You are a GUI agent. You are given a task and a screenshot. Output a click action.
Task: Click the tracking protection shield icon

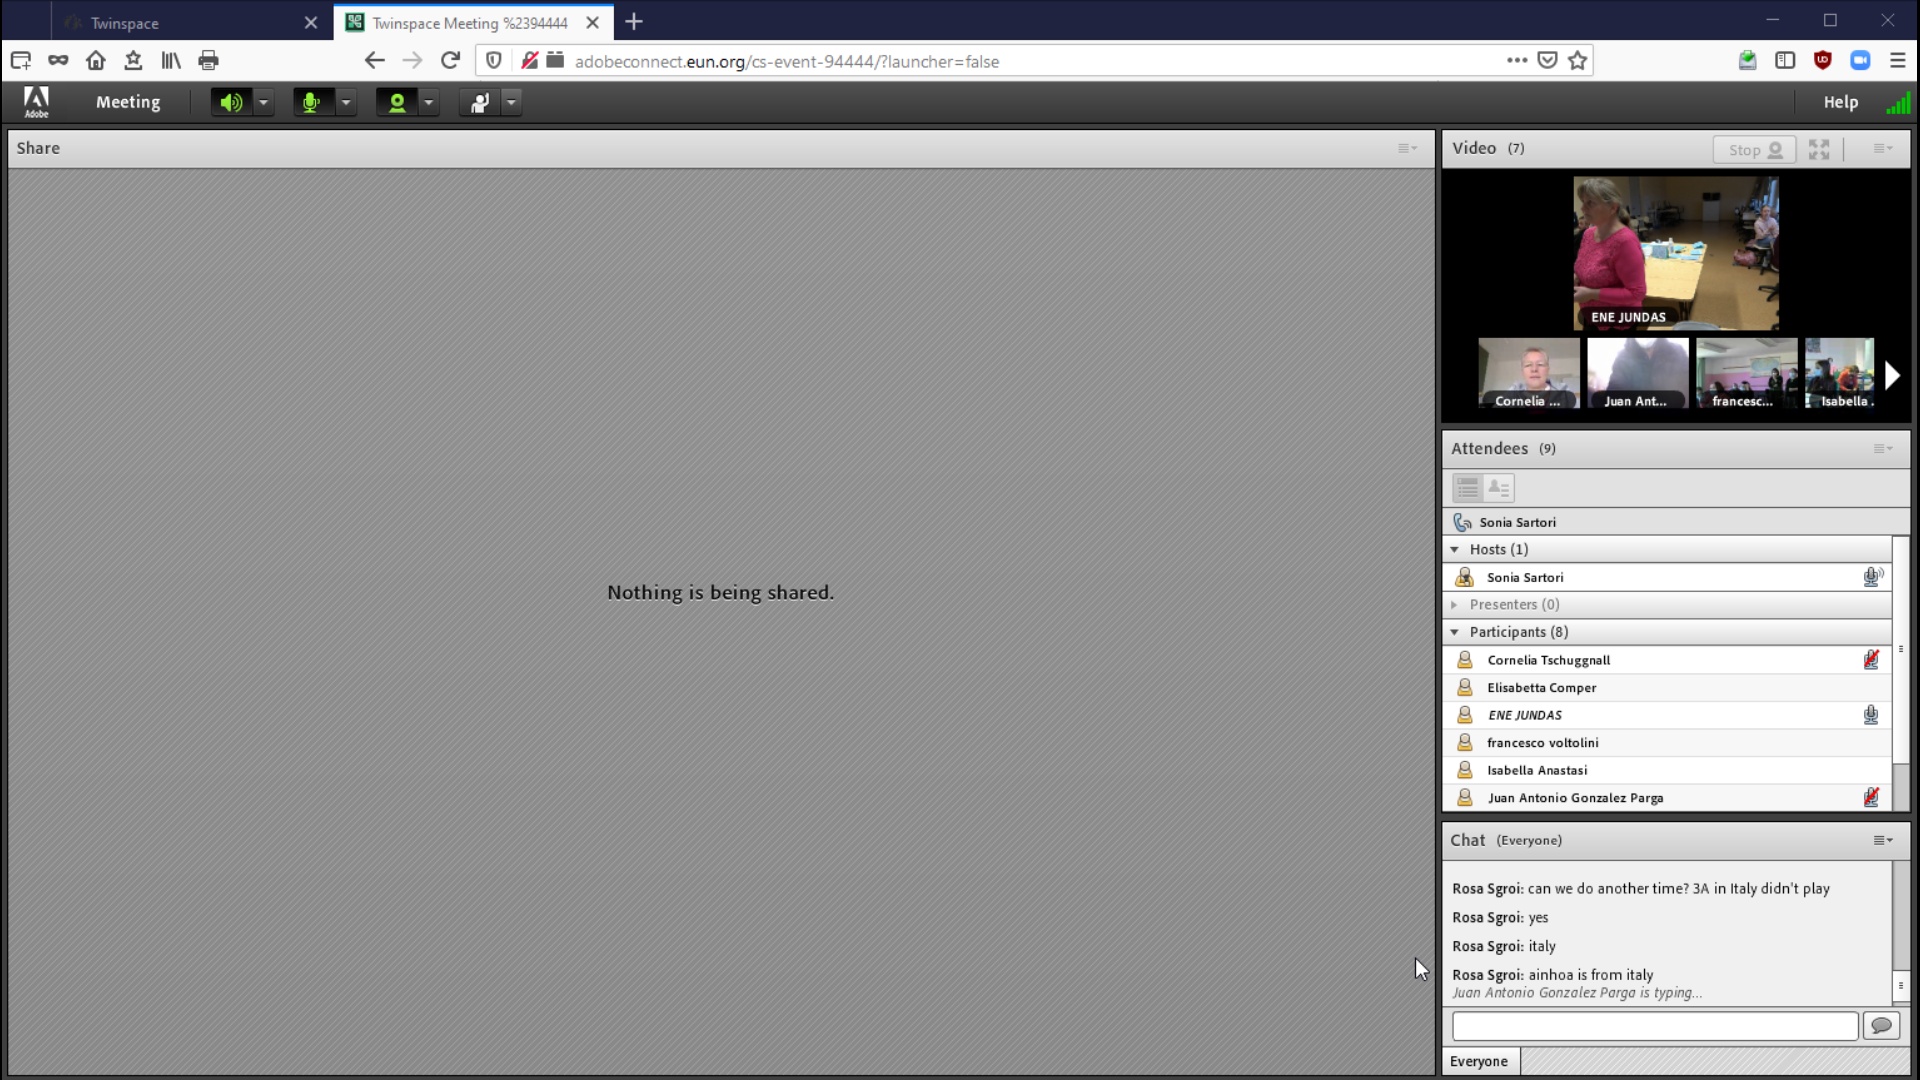(493, 61)
